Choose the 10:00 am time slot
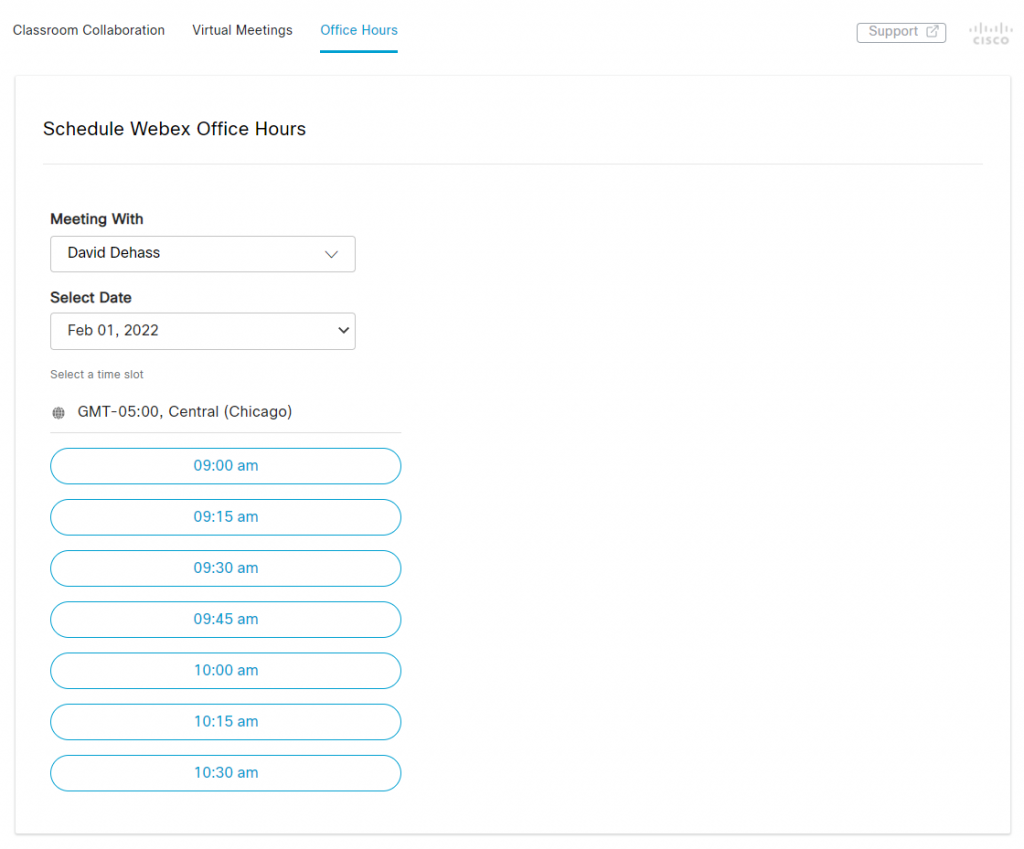This screenshot has height=849, width=1024. coord(225,671)
